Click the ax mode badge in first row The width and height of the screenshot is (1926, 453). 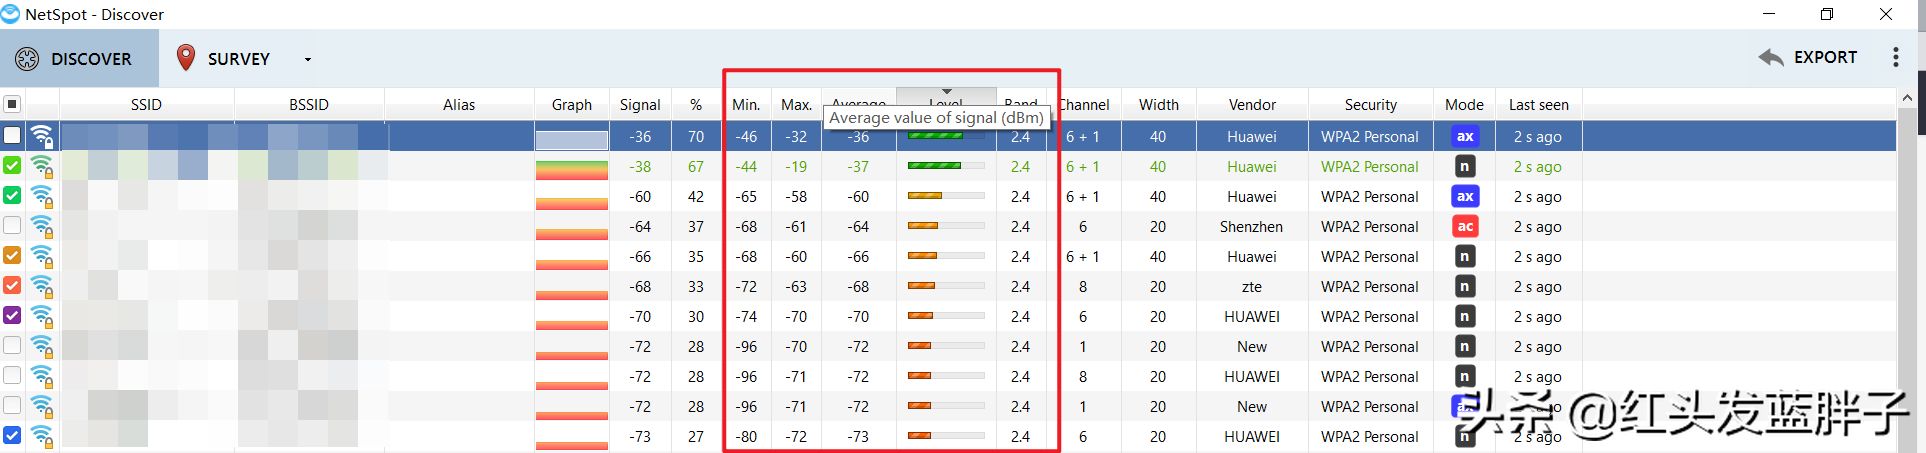tap(1464, 137)
